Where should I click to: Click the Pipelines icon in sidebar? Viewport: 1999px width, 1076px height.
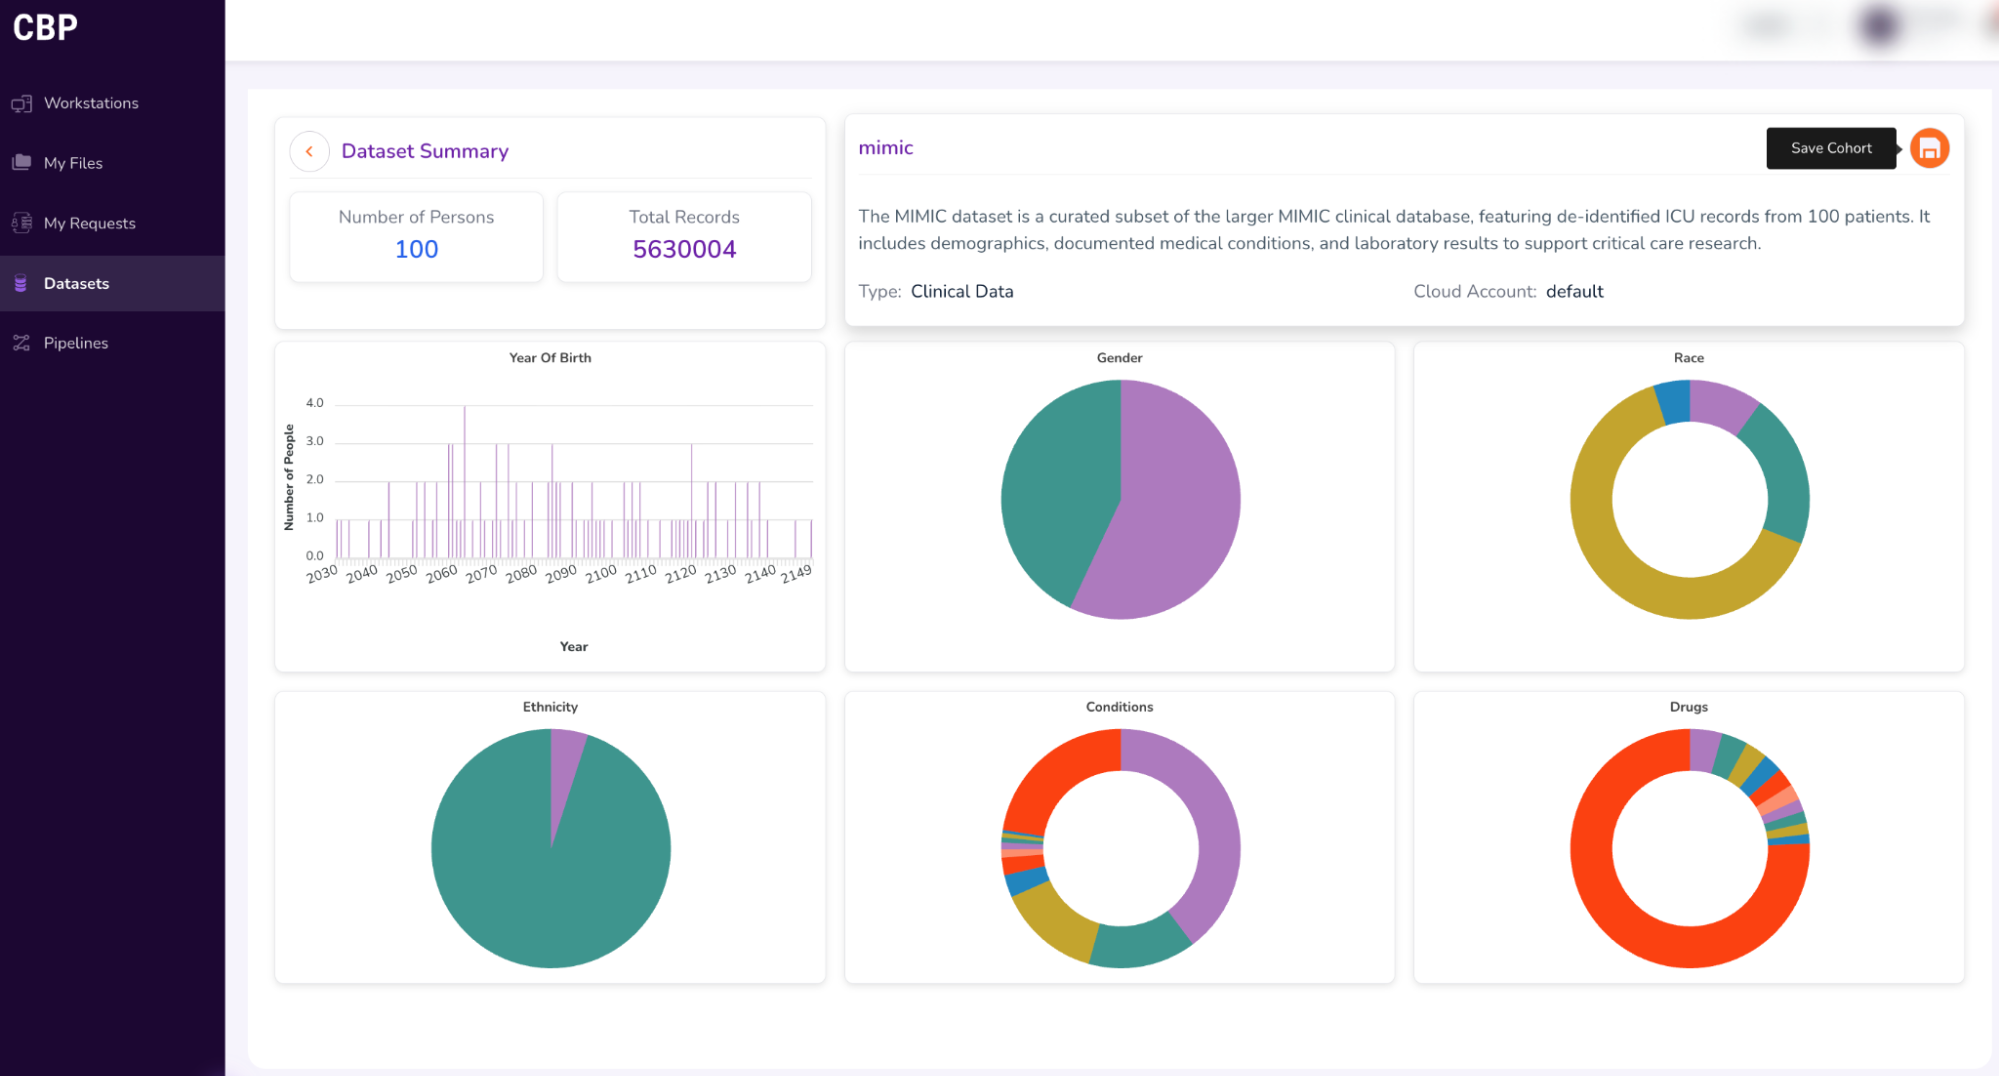(x=21, y=343)
